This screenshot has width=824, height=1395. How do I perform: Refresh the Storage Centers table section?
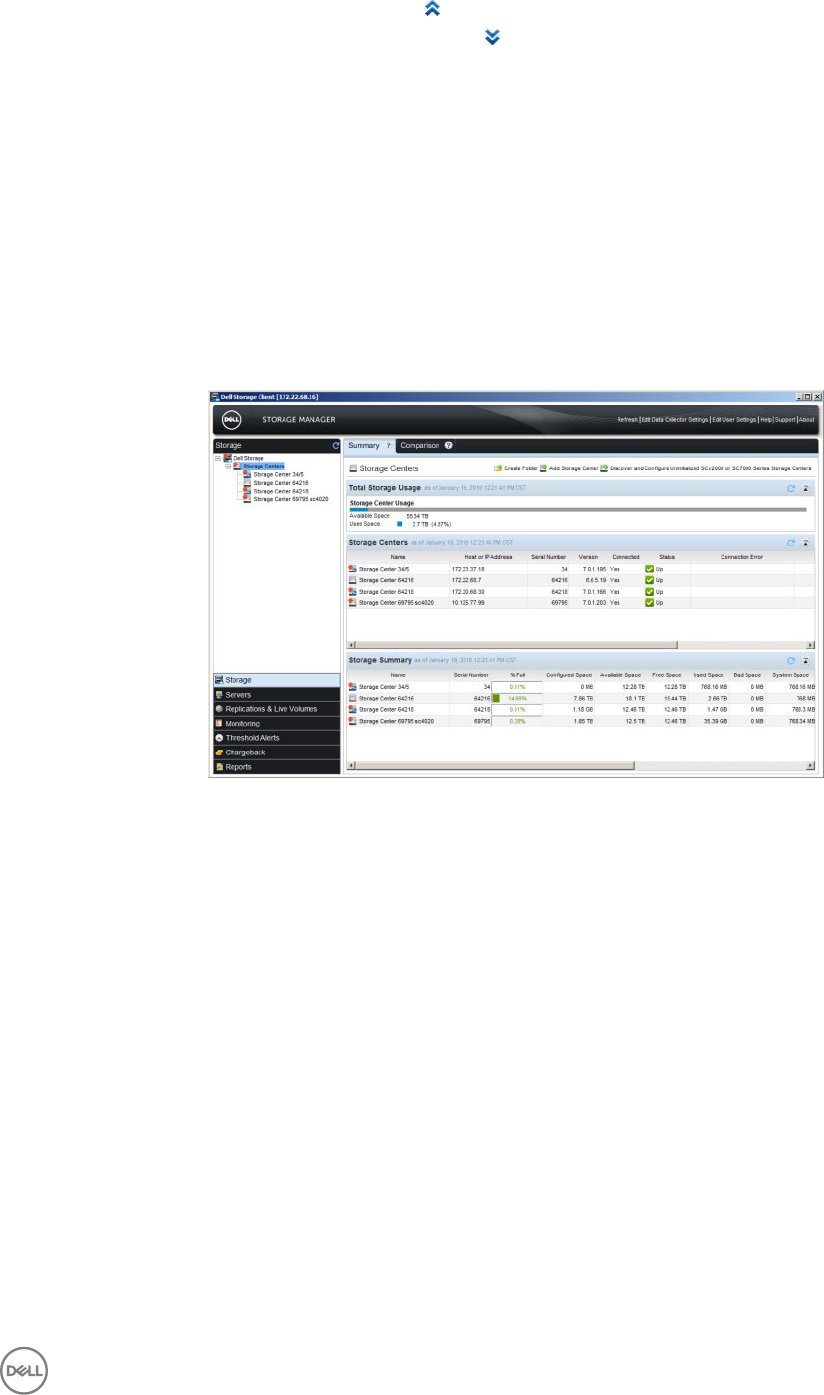click(x=791, y=542)
